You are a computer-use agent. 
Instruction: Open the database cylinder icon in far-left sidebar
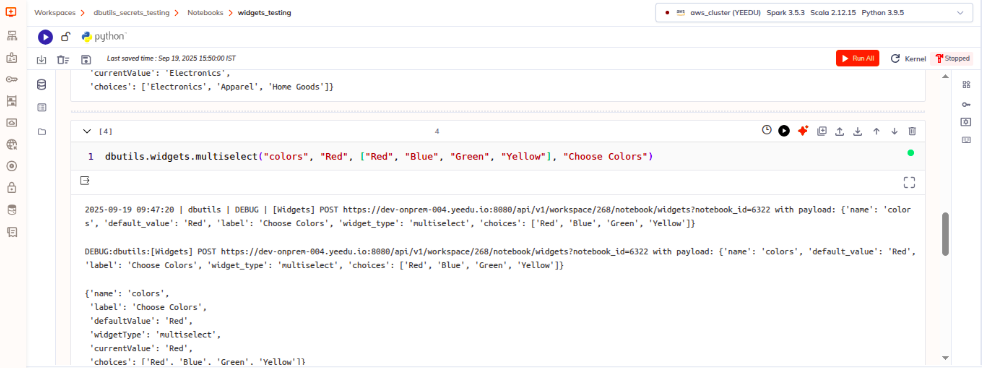tap(11, 210)
